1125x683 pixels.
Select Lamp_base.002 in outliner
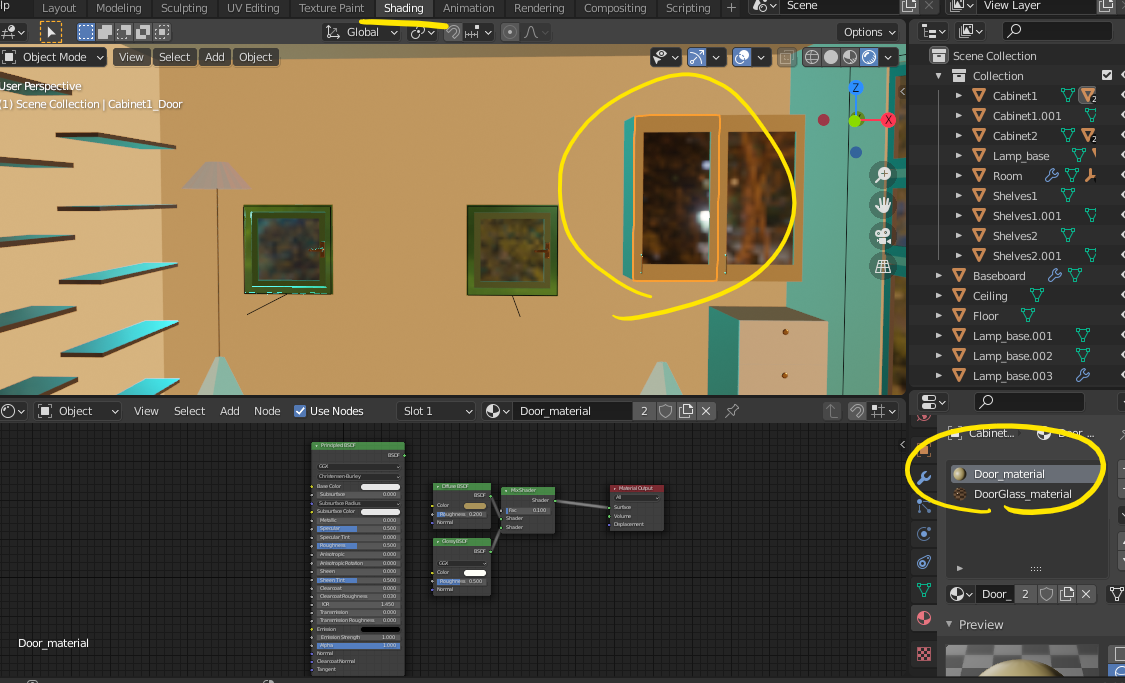point(1012,356)
